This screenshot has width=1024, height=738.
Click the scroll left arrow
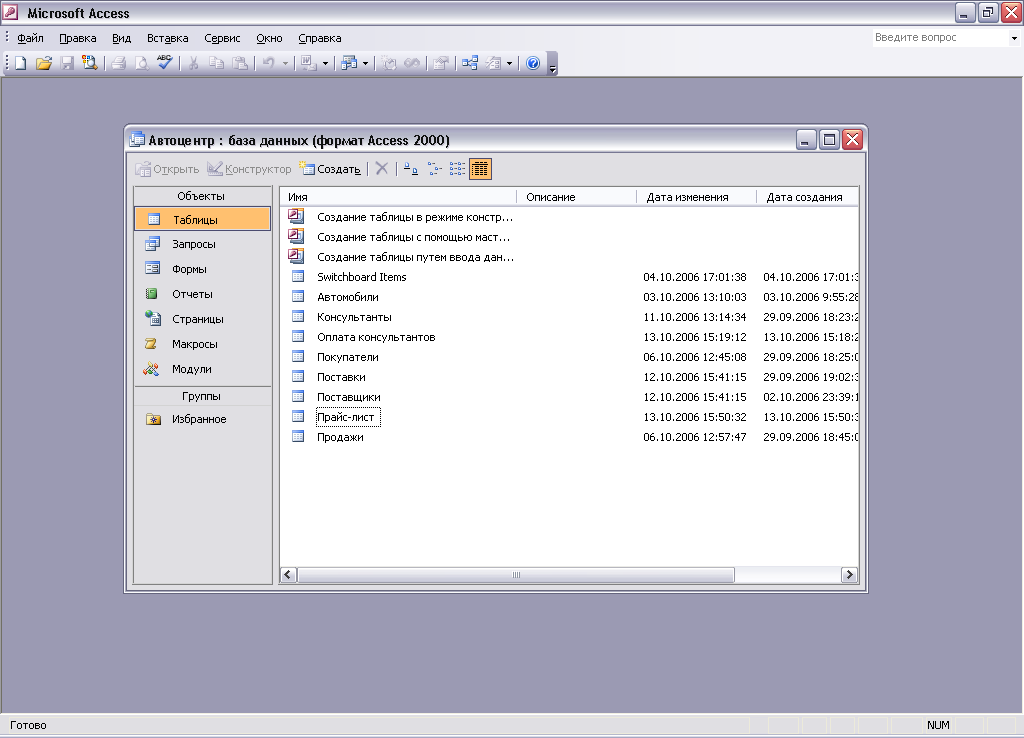pyautogui.click(x=289, y=575)
